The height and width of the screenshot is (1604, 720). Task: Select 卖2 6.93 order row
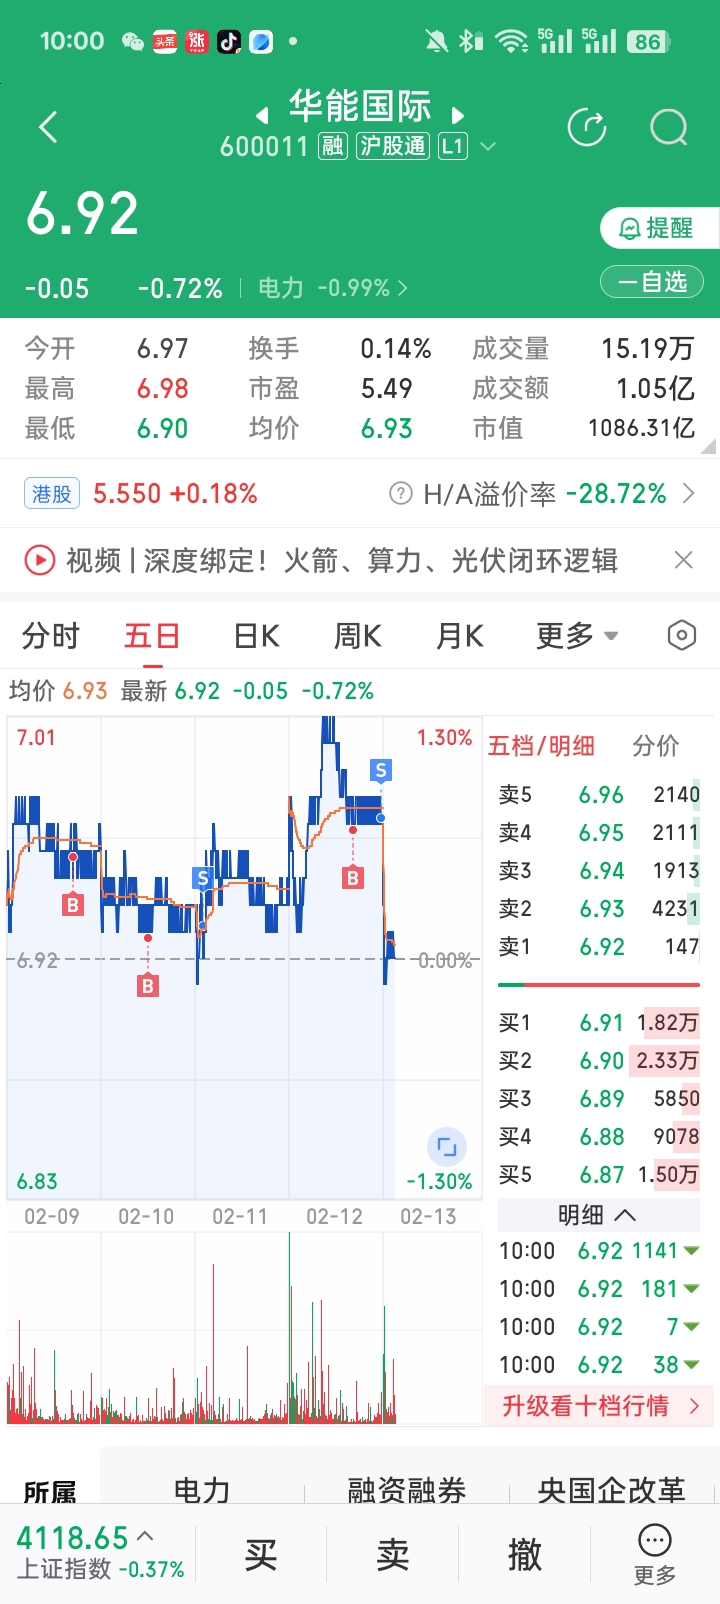point(599,909)
